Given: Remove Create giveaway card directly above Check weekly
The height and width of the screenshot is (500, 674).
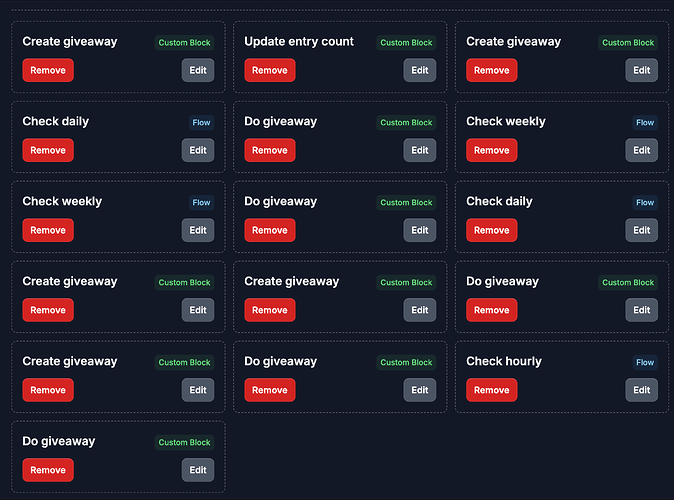Looking at the screenshot, I should 491,70.
